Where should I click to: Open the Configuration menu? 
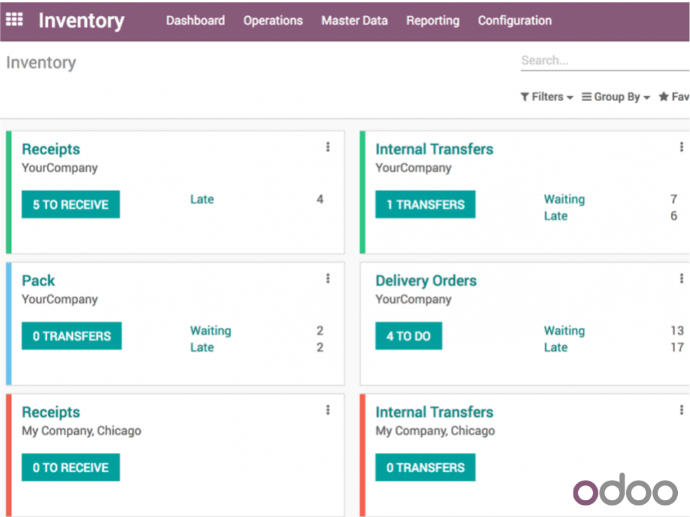(x=514, y=21)
